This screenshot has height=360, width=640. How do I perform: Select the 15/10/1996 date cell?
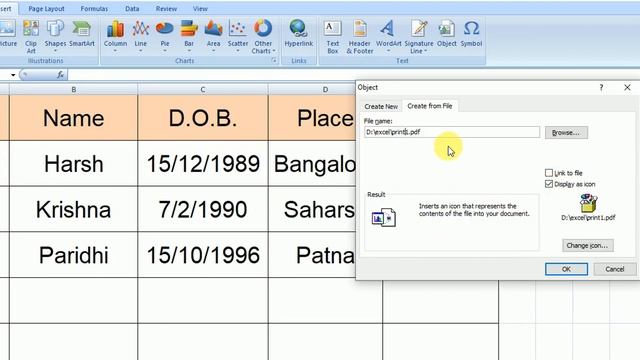coord(203,255)
